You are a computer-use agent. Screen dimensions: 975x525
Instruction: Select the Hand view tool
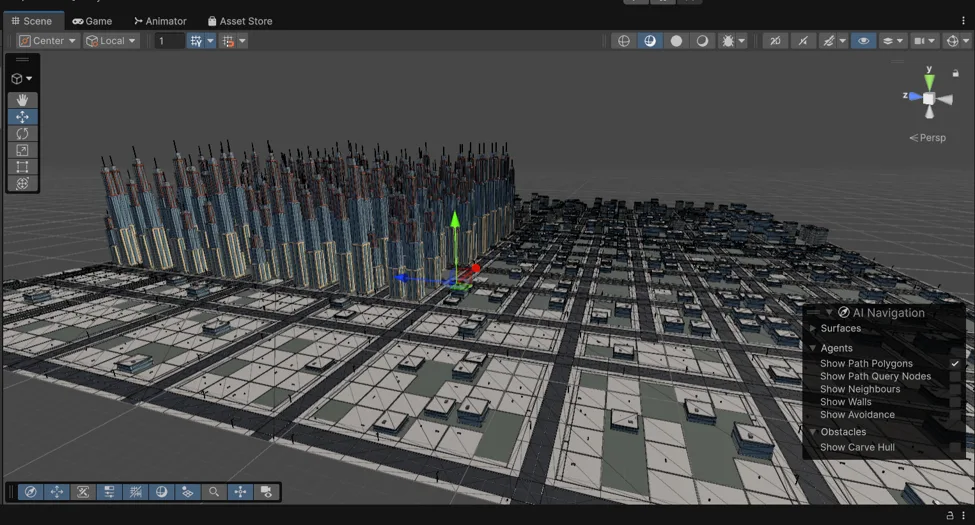pyautogui.click(x=22, y=100)
